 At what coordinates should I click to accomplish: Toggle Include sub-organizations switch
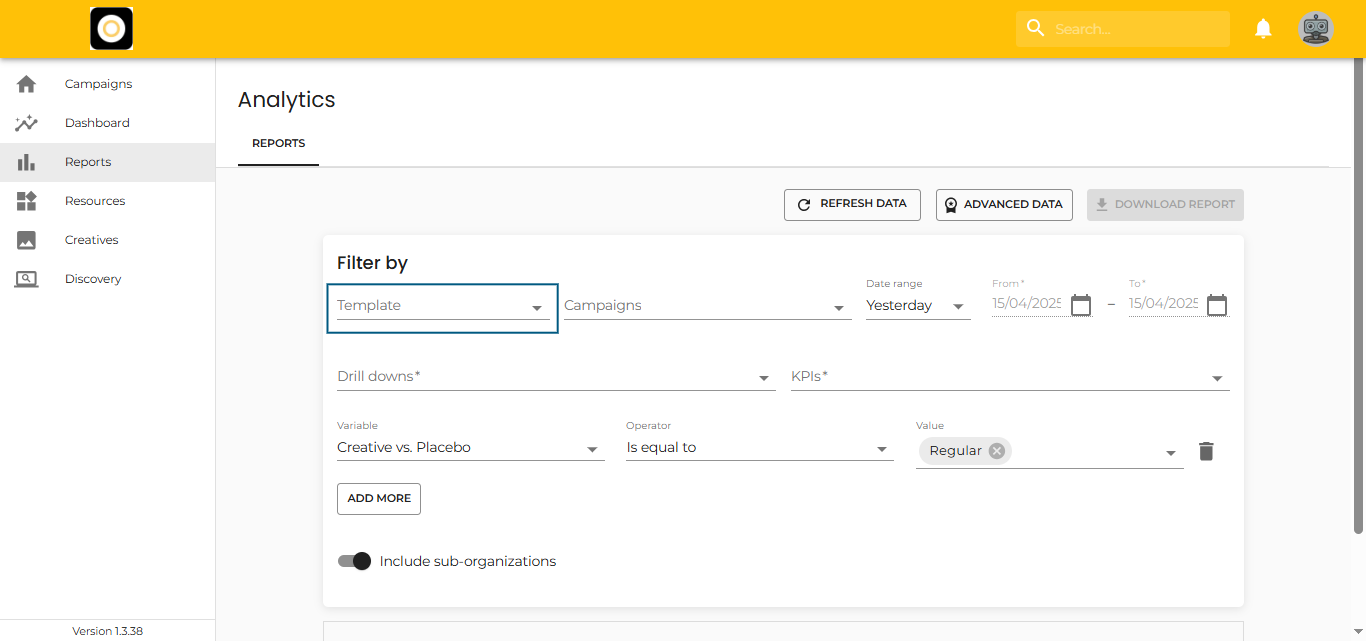(x=354, y=561)
